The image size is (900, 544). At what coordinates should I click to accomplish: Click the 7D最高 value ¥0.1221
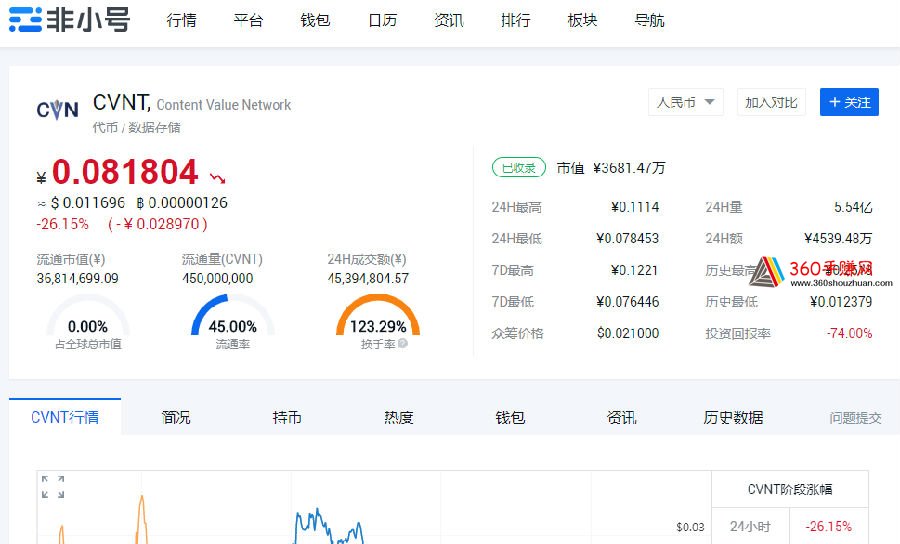click(634, 270)
